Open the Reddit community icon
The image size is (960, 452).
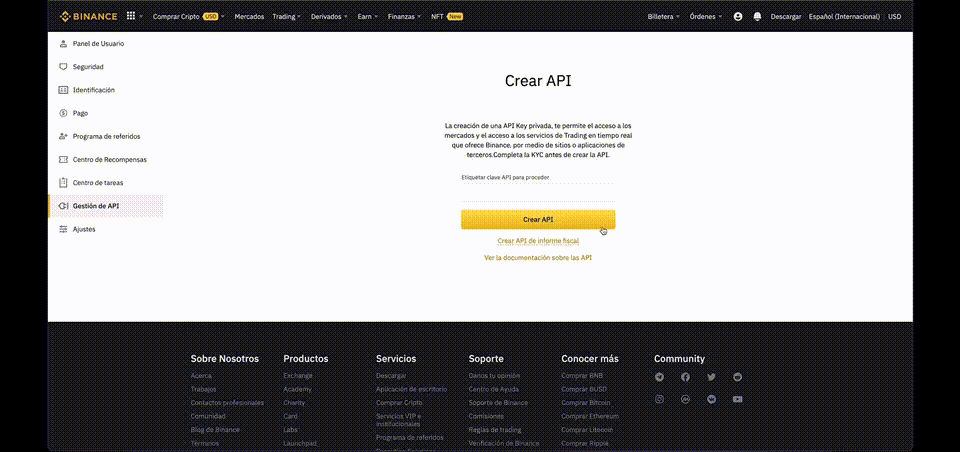point(738,377)
